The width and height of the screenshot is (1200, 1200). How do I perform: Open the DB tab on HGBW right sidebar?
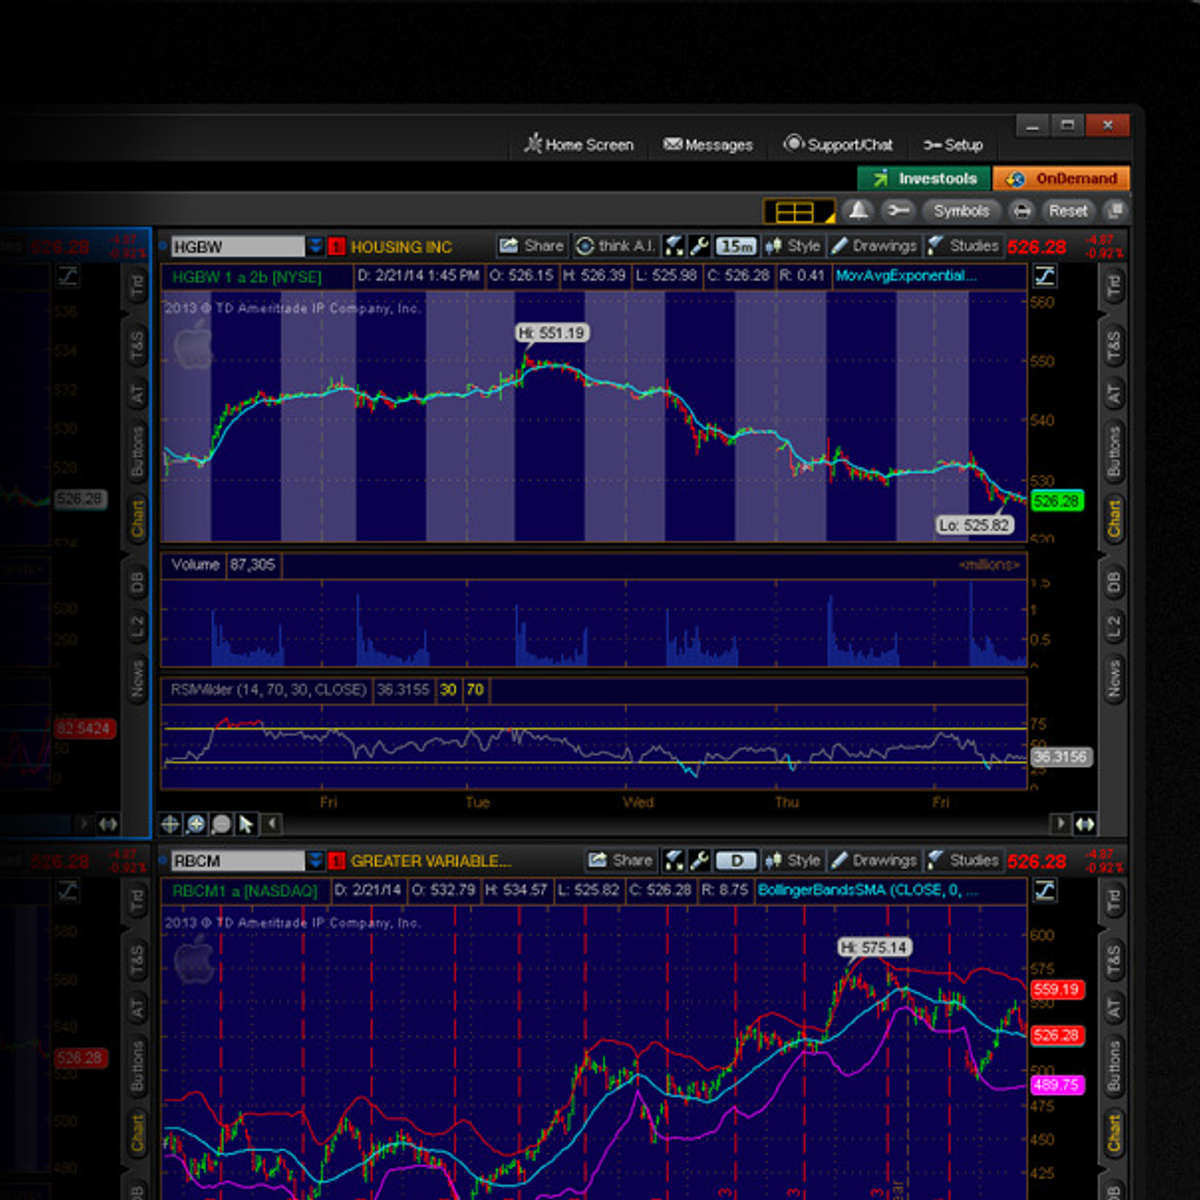point(1113,583)
